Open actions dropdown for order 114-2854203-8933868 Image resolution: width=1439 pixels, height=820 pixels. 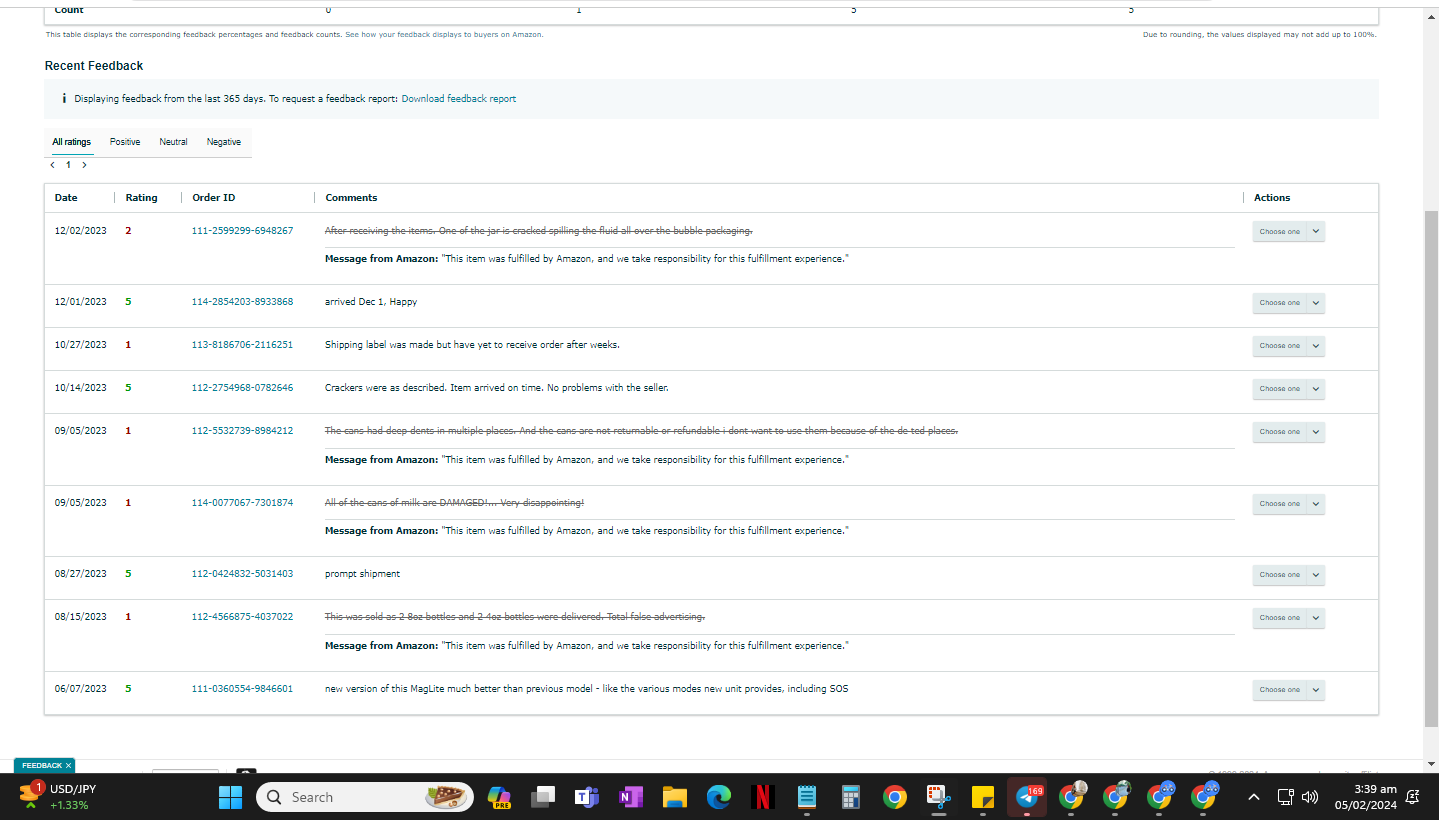(x=1289, y=302)
